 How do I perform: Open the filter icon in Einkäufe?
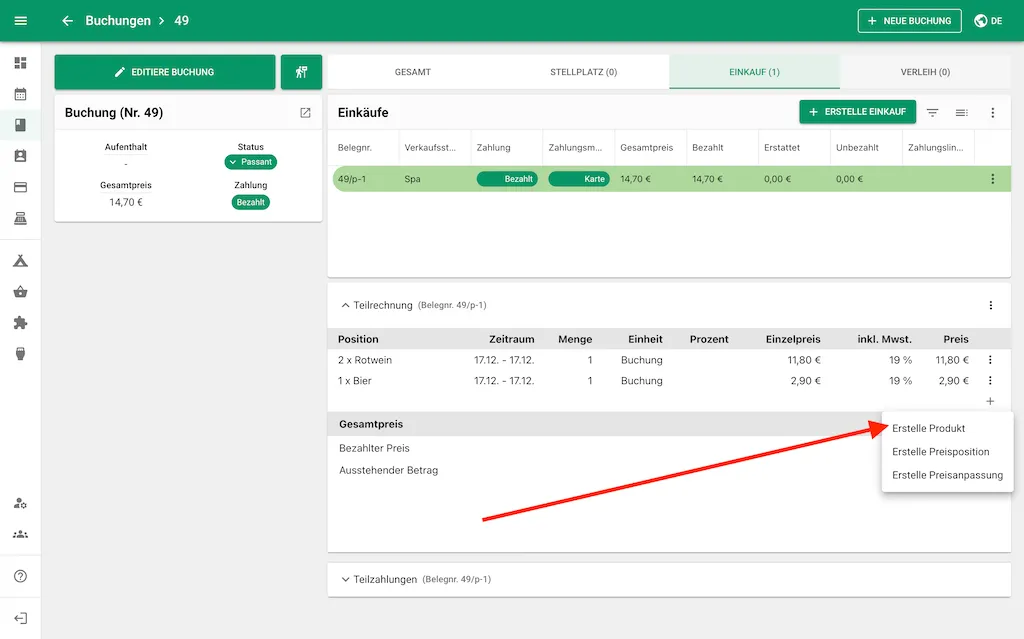tap(933, 112)
